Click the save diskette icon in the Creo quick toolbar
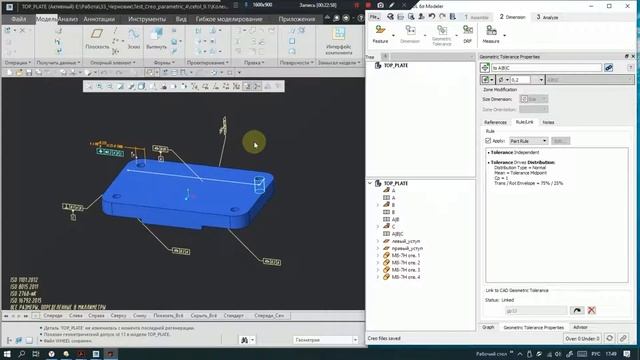This screenshot has width=640, height=360. pos(29,73)
